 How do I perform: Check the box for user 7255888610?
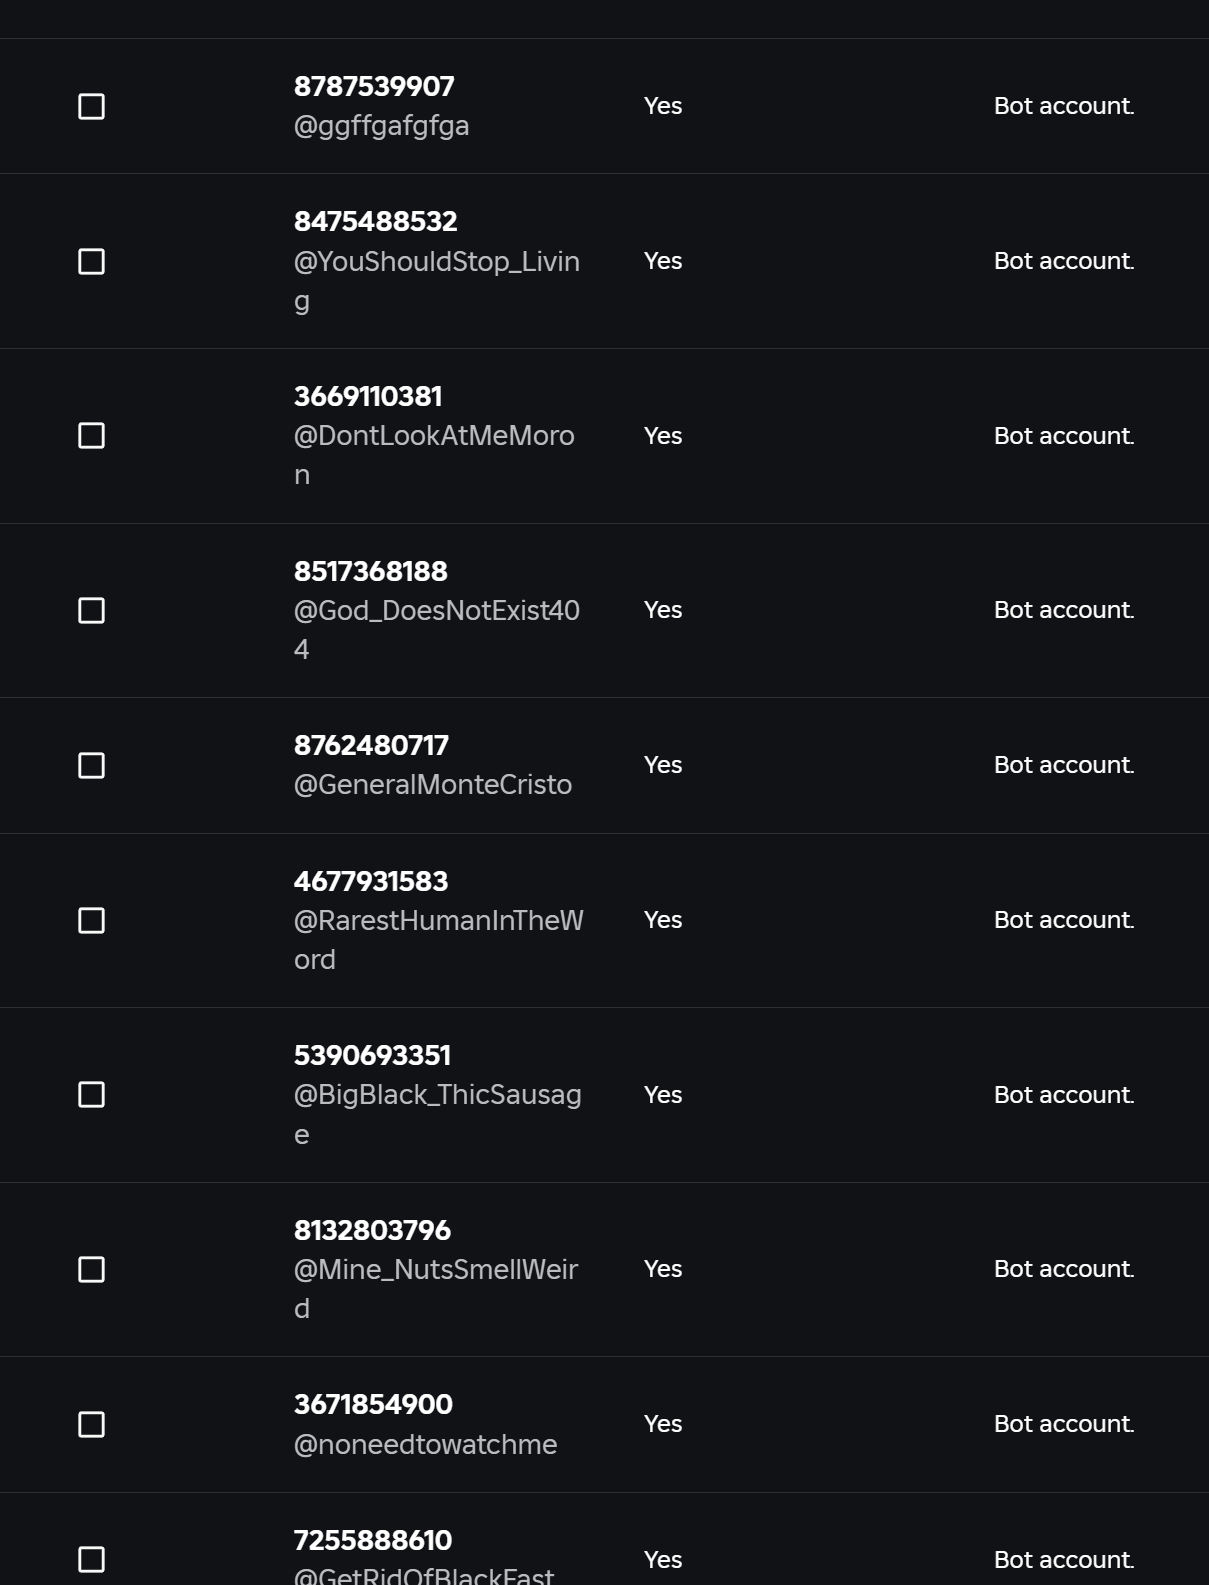click(91, 1559)
